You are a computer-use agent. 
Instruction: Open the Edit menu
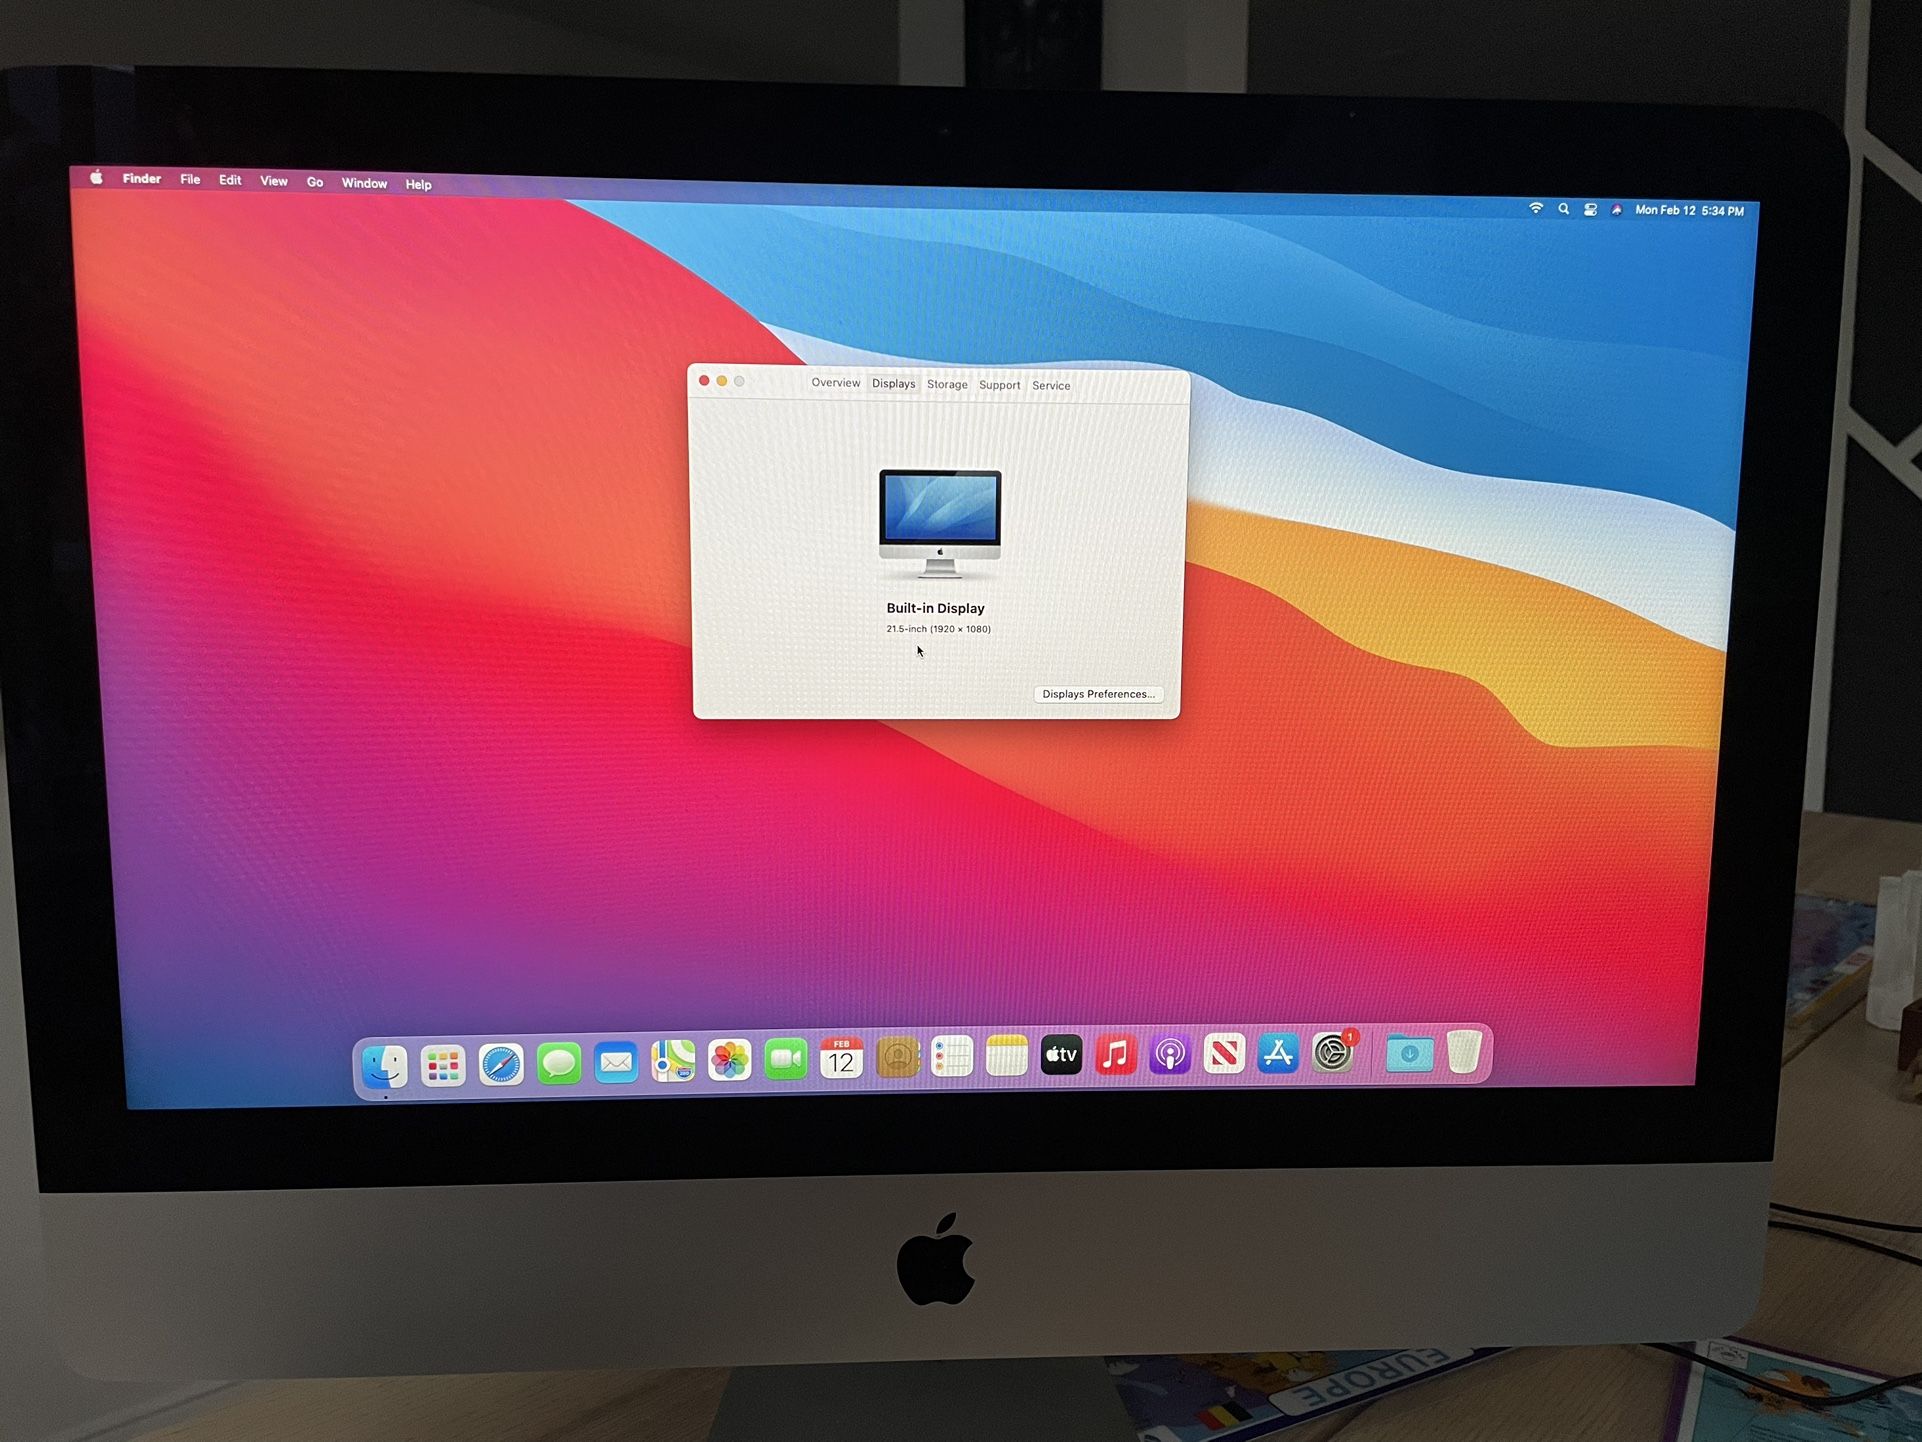[230, 180]
